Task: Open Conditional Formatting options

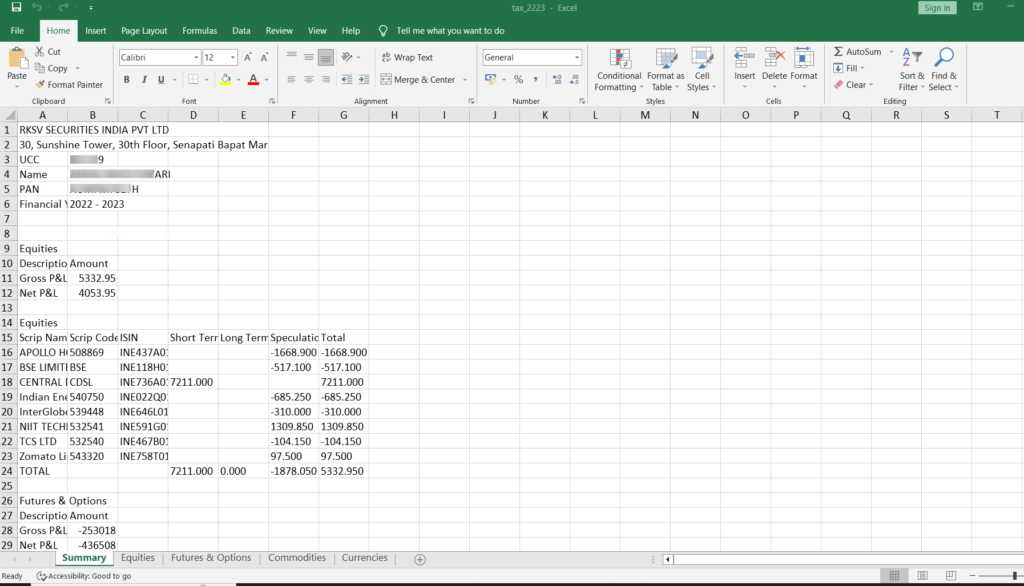Action: (x=619, y=70)
